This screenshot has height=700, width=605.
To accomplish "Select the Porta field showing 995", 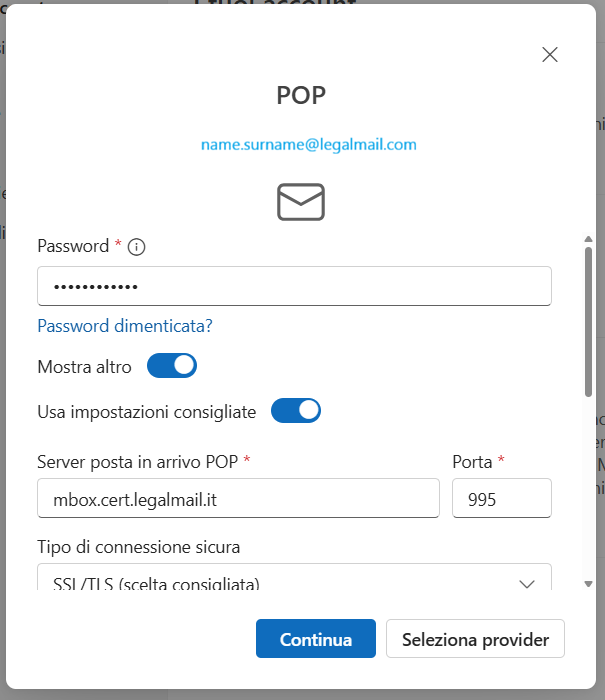I will 502,498.
